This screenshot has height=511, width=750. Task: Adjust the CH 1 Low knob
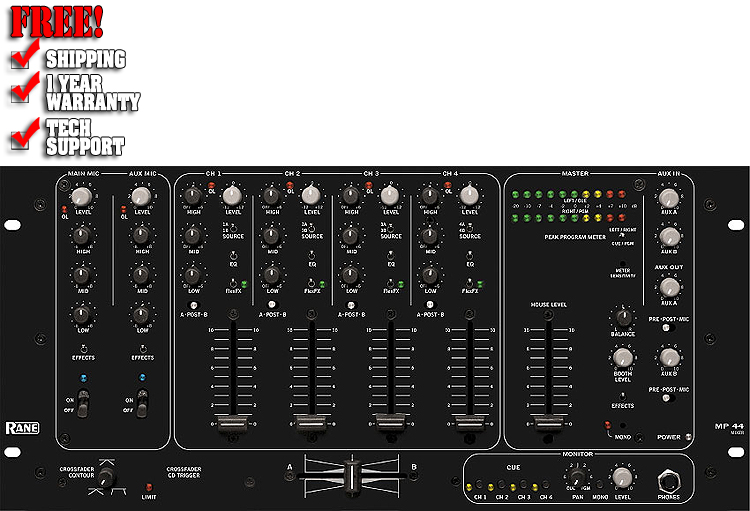193,275
